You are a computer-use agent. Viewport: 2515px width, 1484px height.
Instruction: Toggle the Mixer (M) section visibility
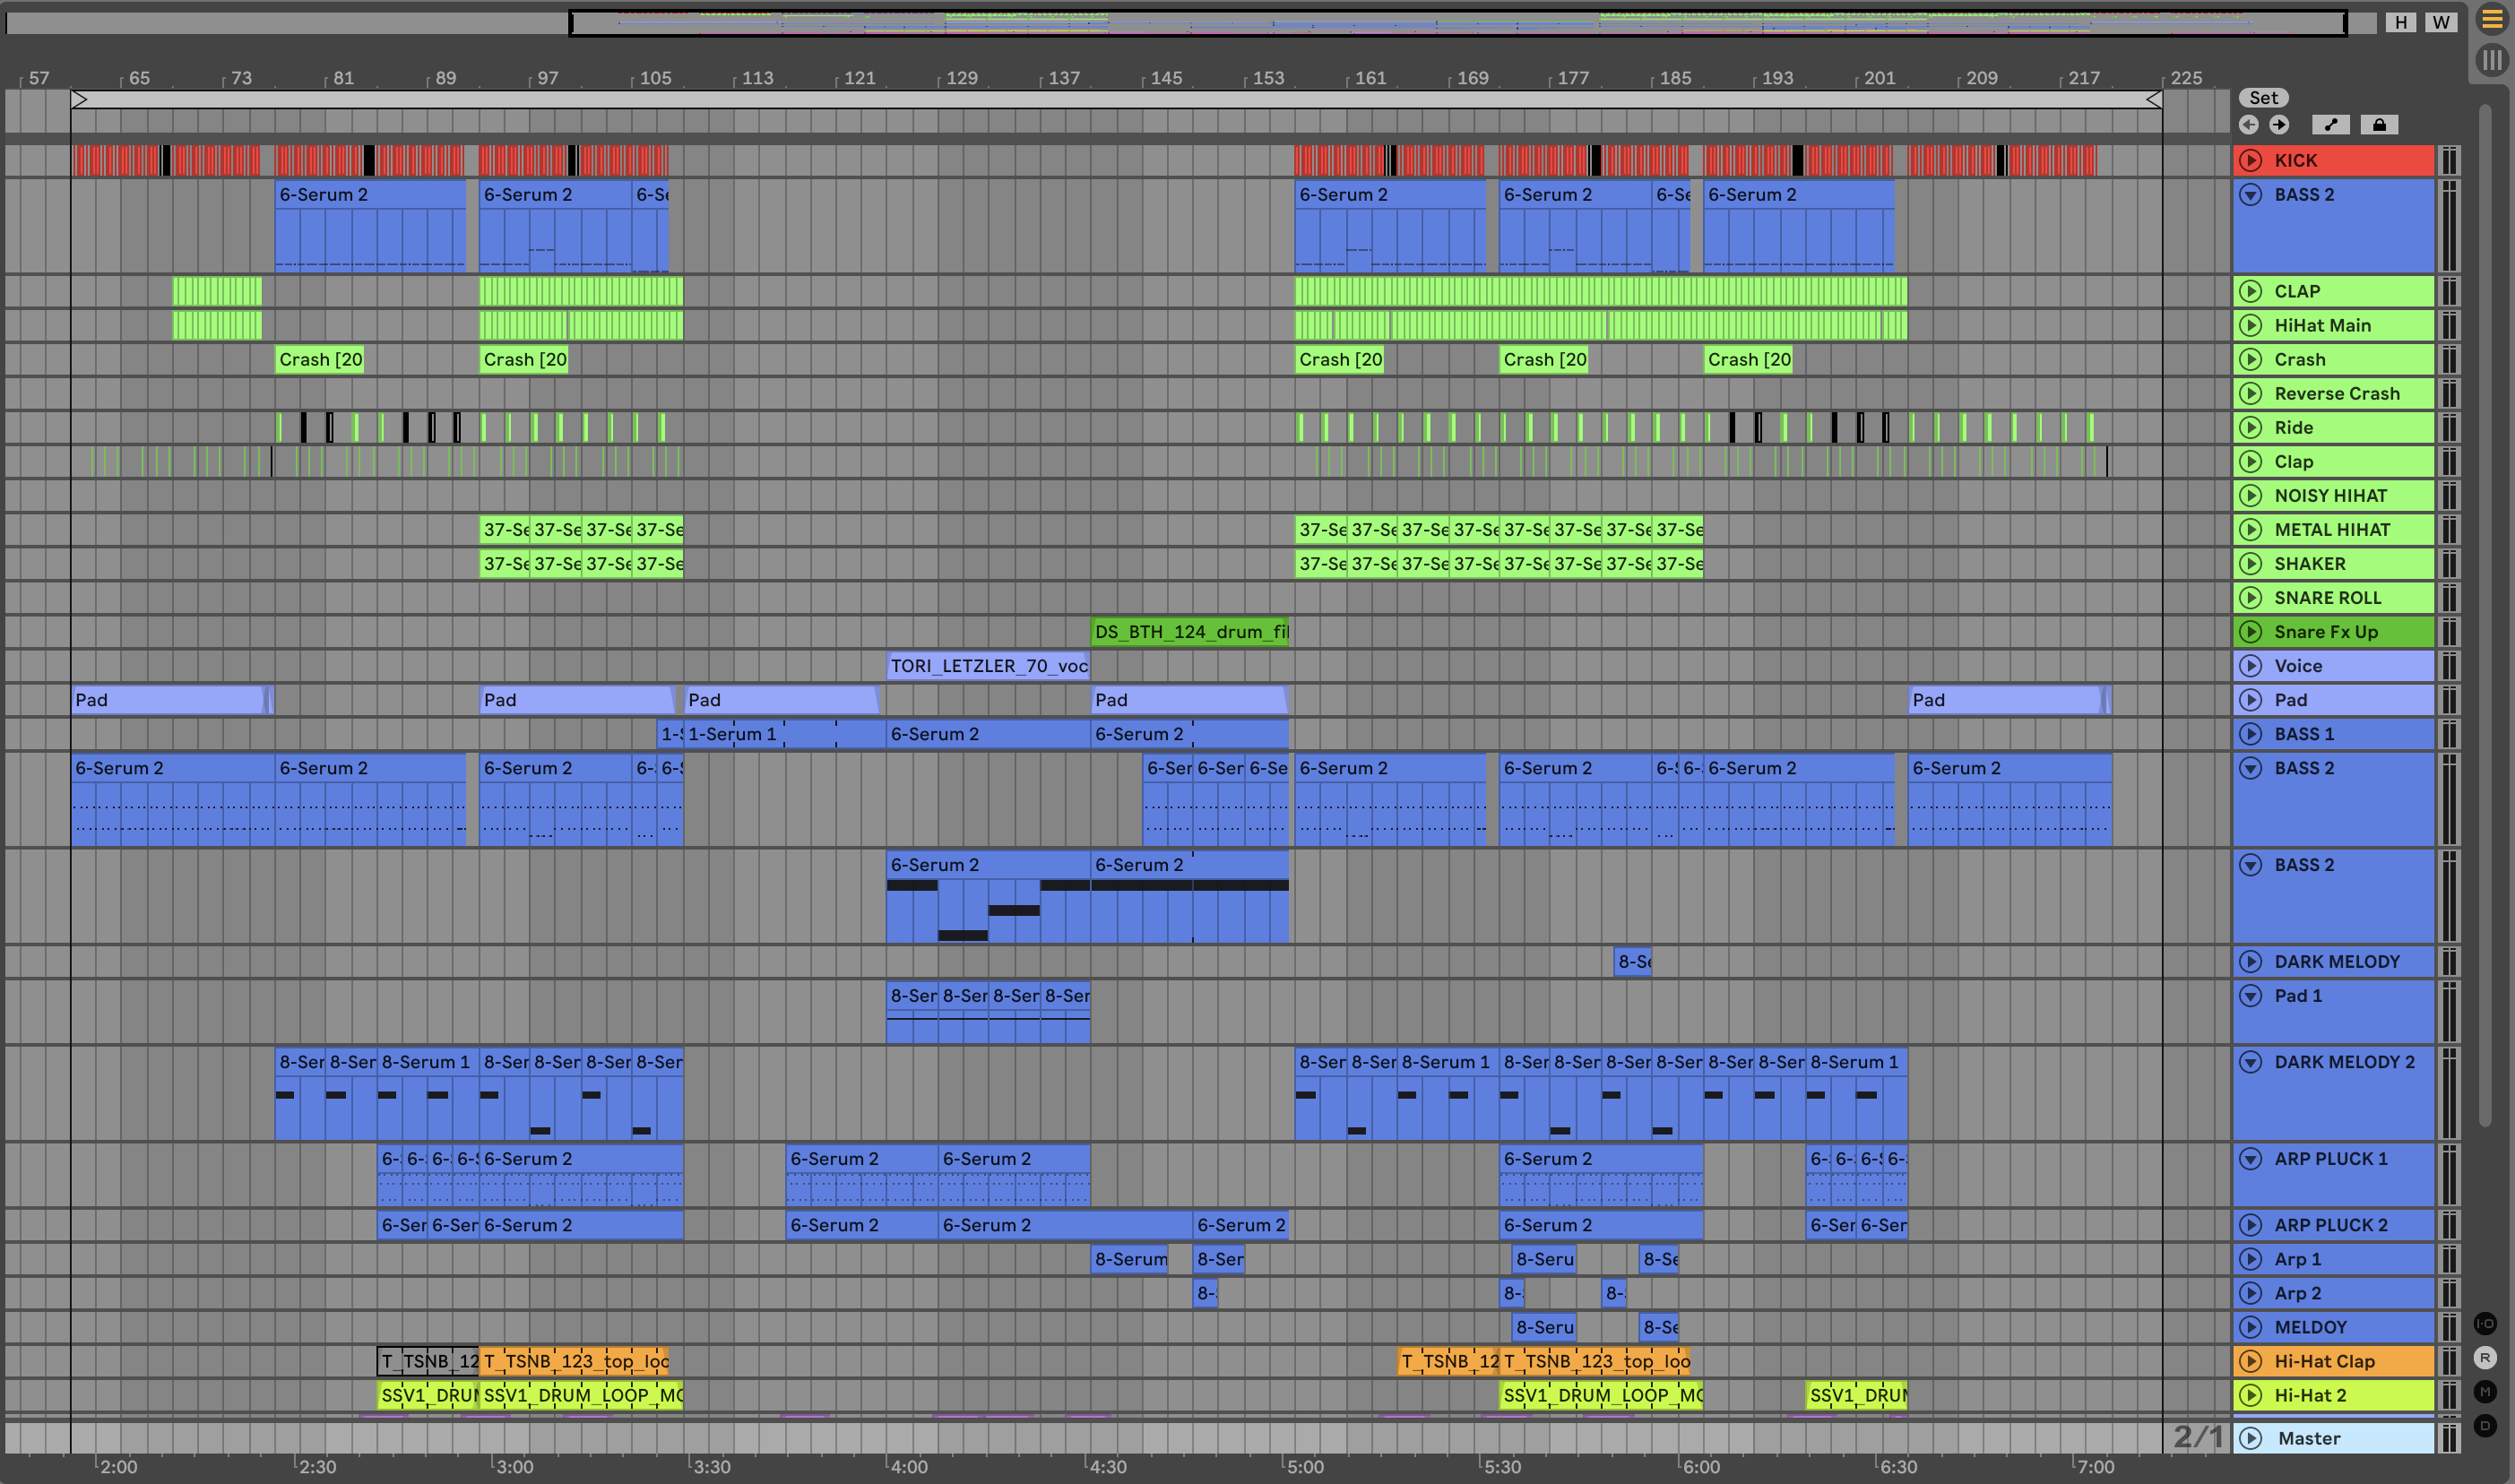coord(2485,1391)
